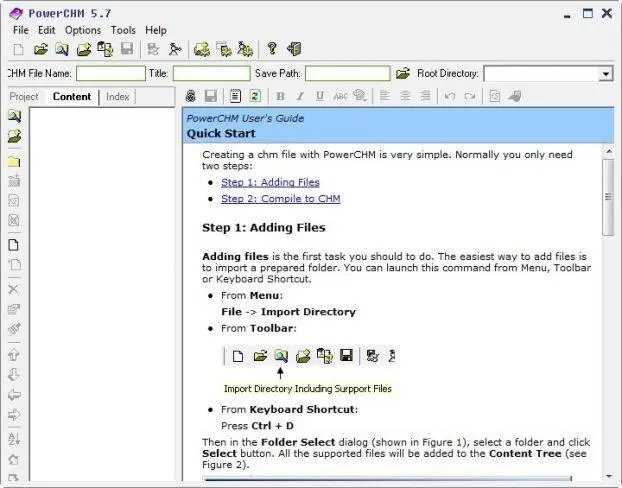The image size is (622, 488).
Task: Click the Bold formatting icon
Action: point(280,96)
